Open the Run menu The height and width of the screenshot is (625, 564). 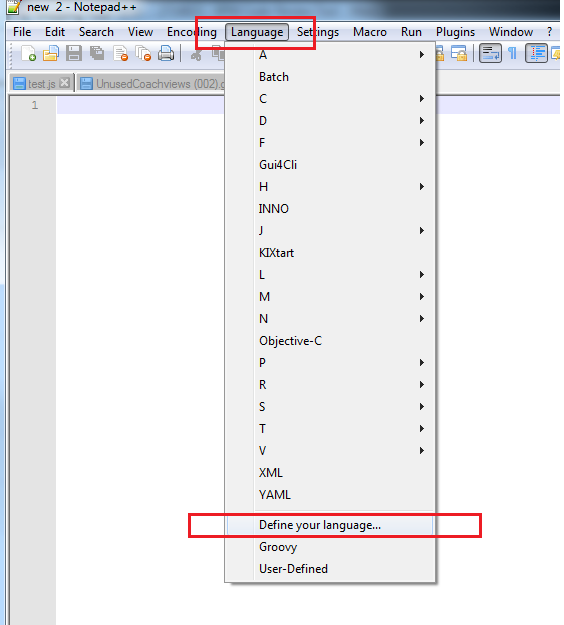[x=411, y=32]
